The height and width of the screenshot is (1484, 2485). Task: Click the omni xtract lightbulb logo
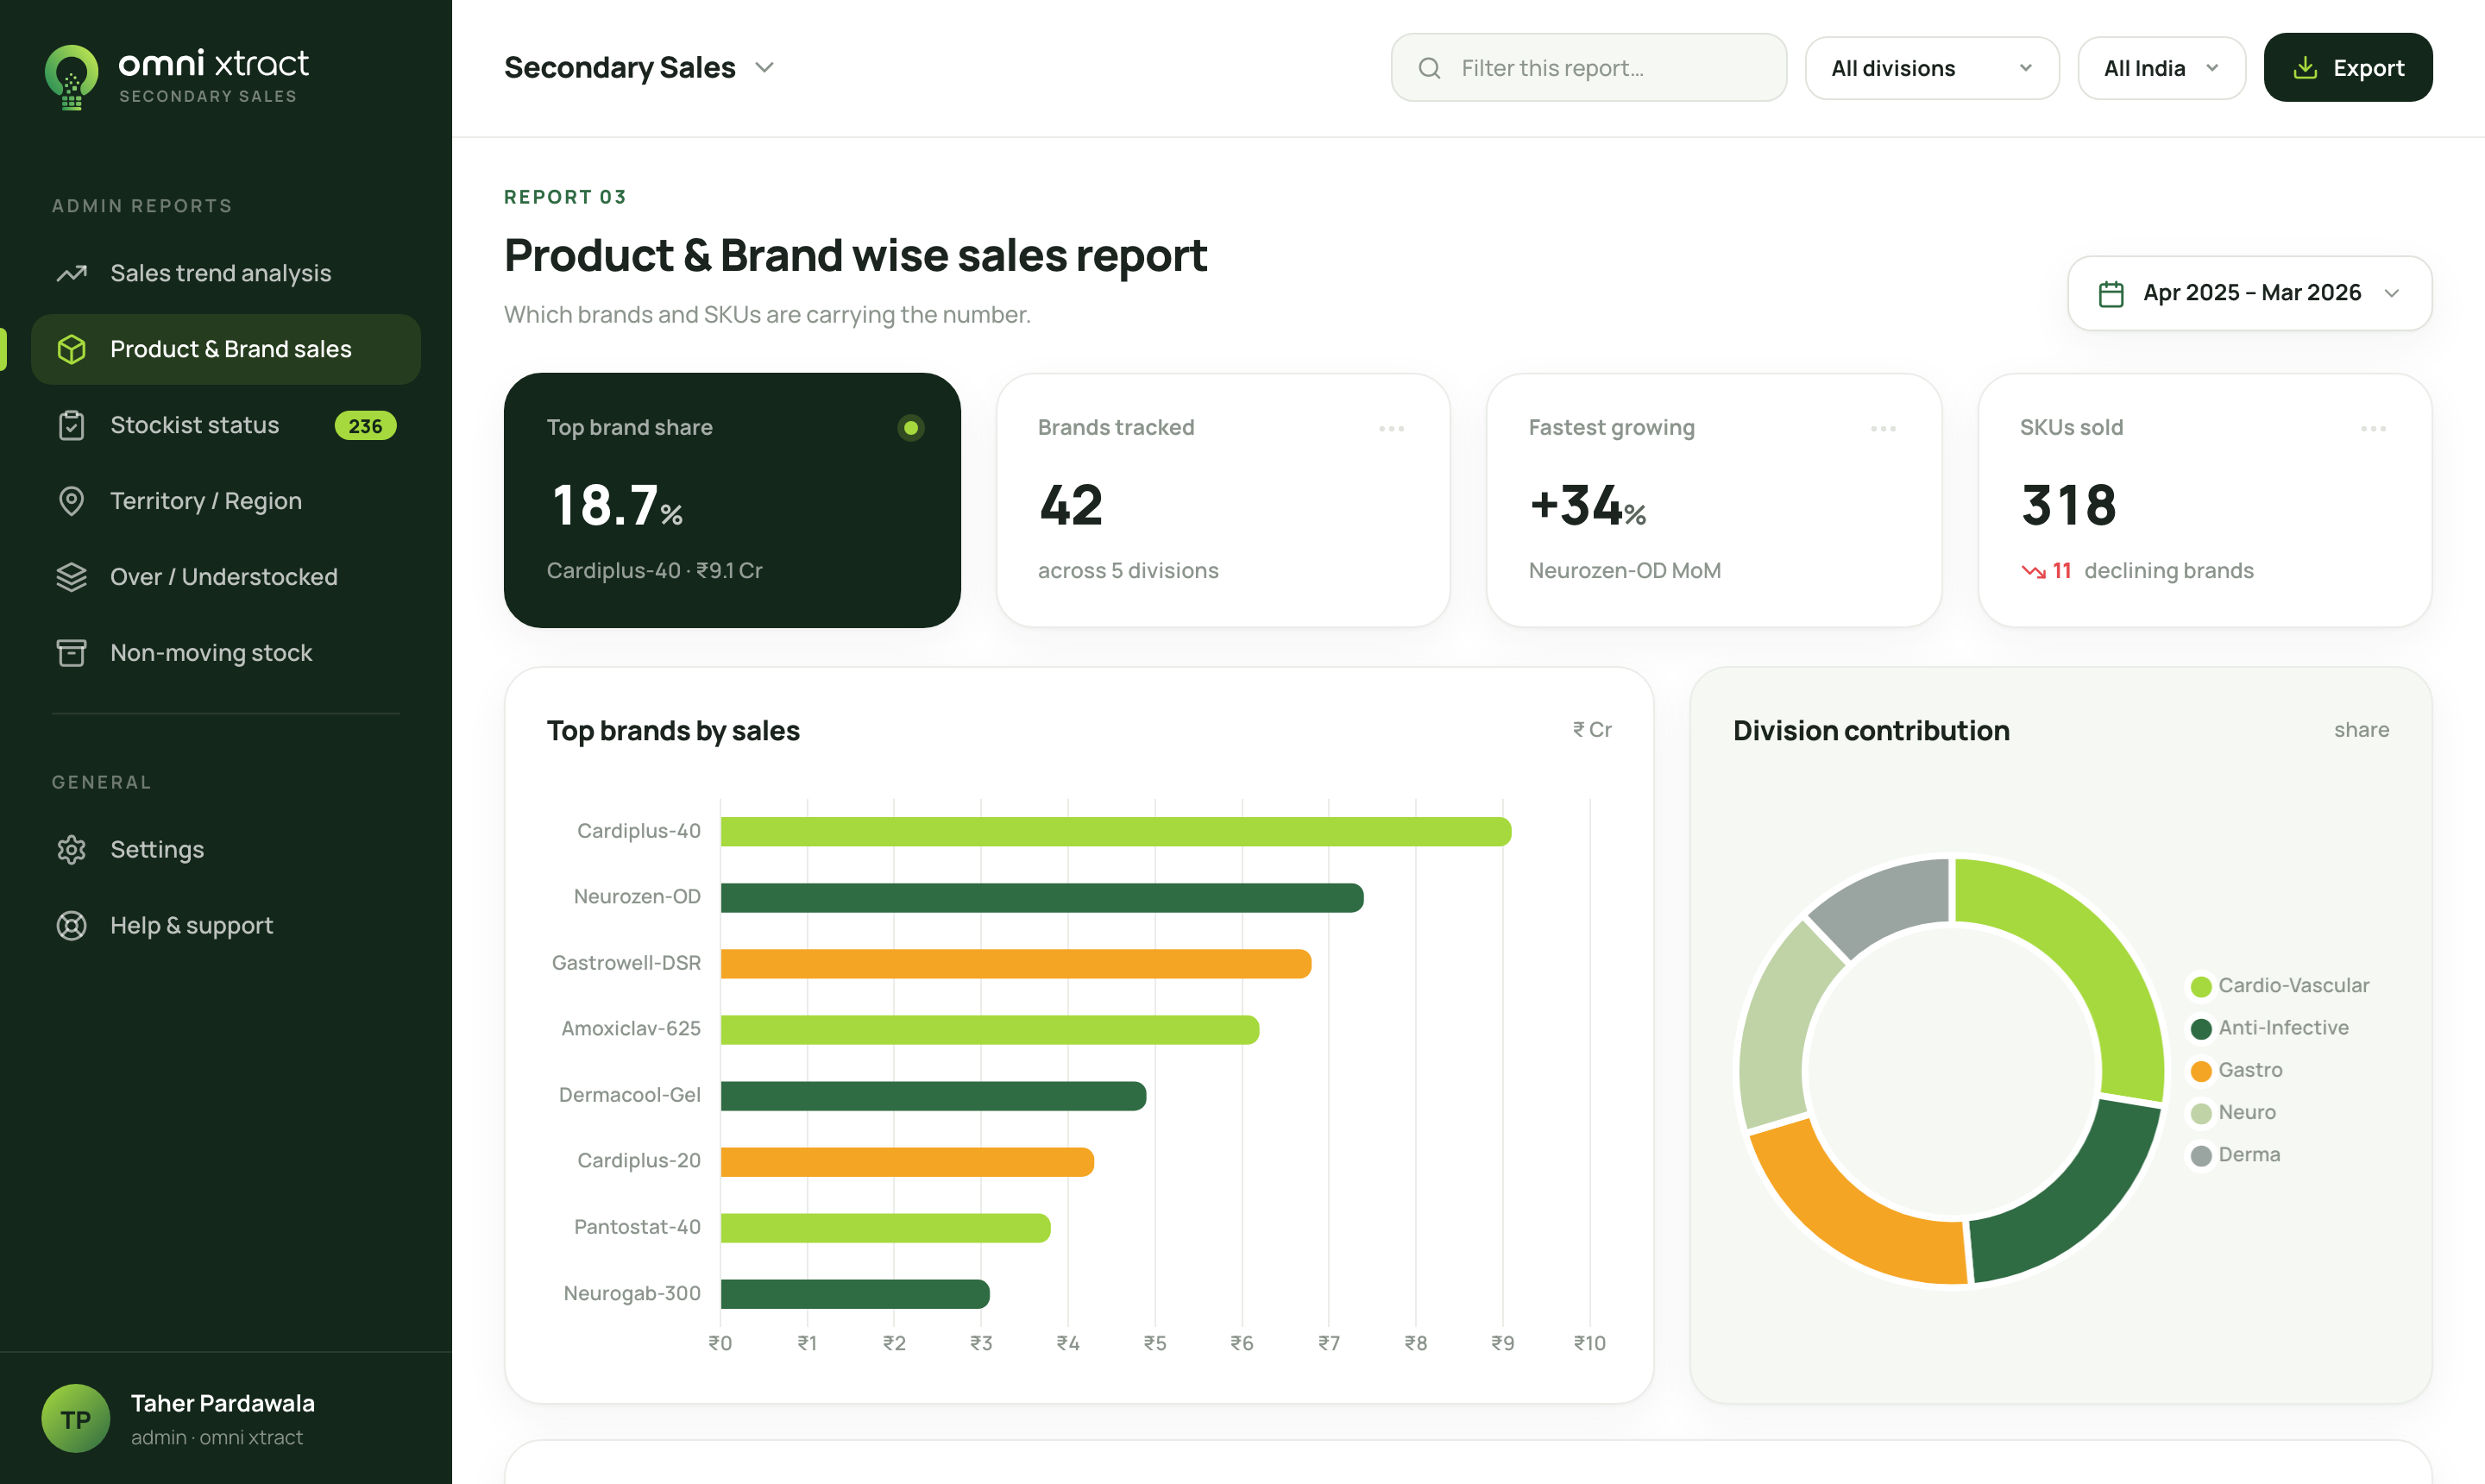72,77
